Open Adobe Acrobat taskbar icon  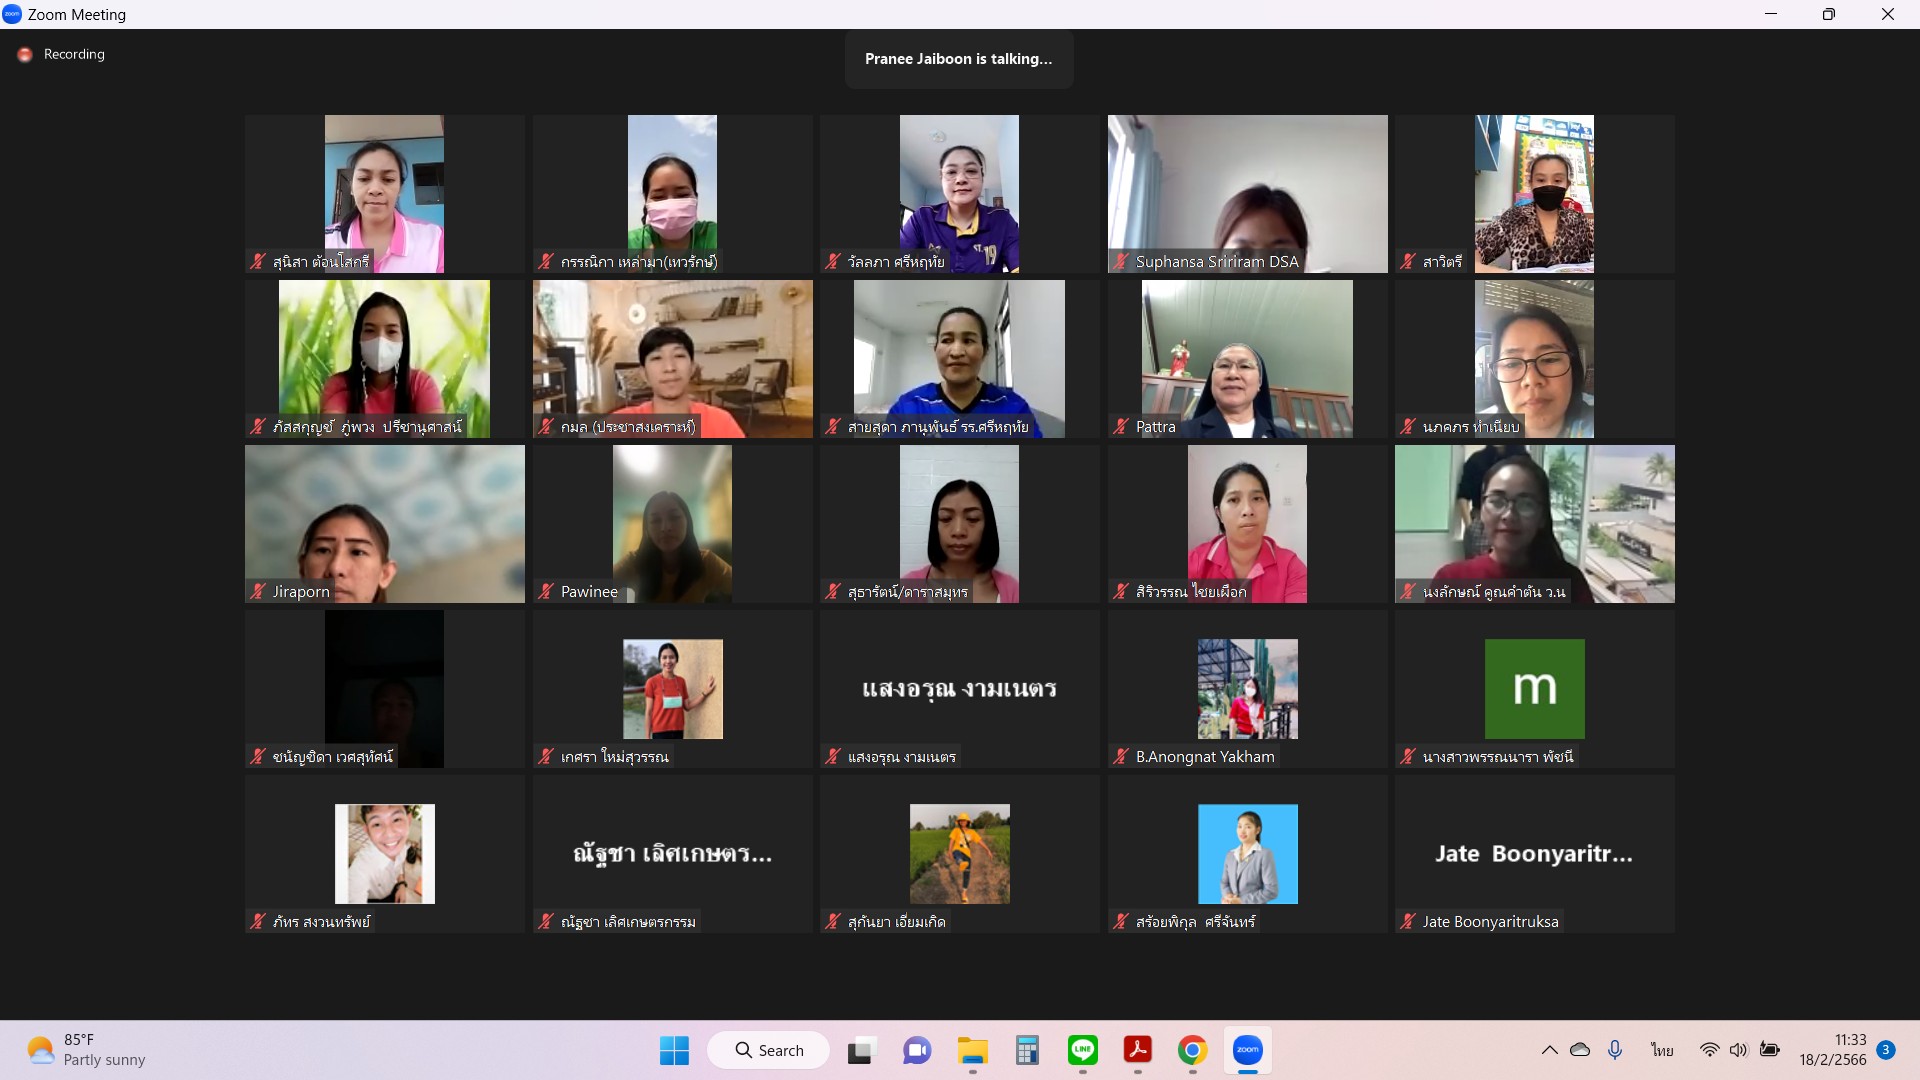1138,1050
